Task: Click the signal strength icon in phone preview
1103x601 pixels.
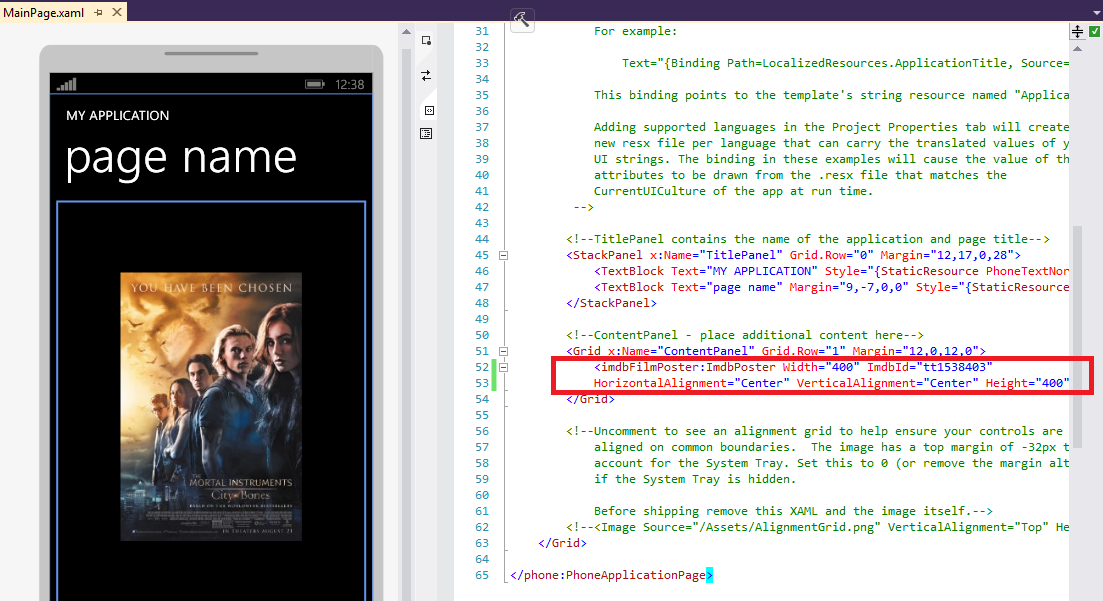Action: (x=67, y=84)
